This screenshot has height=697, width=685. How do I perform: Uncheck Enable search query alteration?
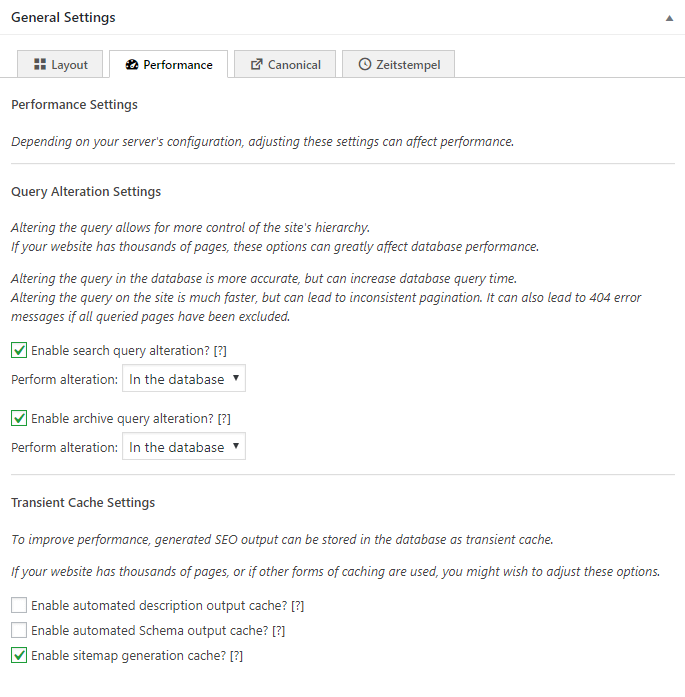pyautogui.click(x=19, y=350)
